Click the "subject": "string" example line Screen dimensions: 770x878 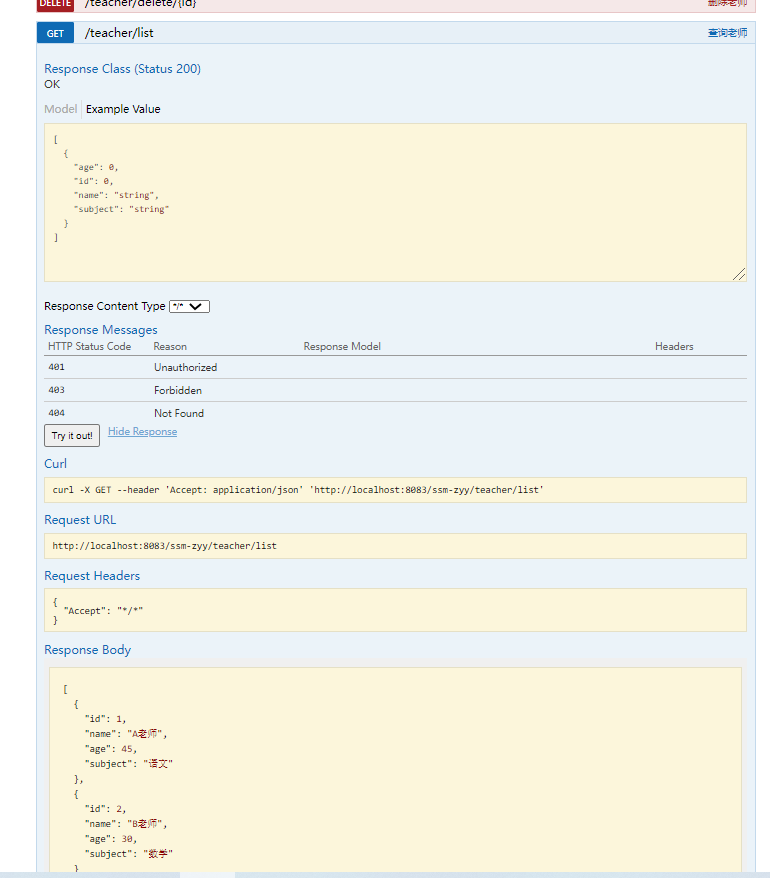[x=121, y=209]
